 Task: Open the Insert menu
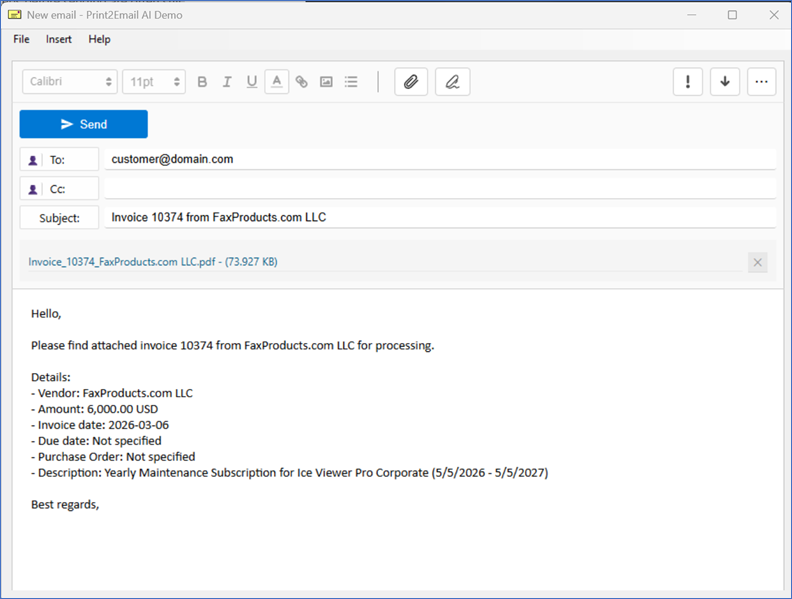(x=59, y=39)
